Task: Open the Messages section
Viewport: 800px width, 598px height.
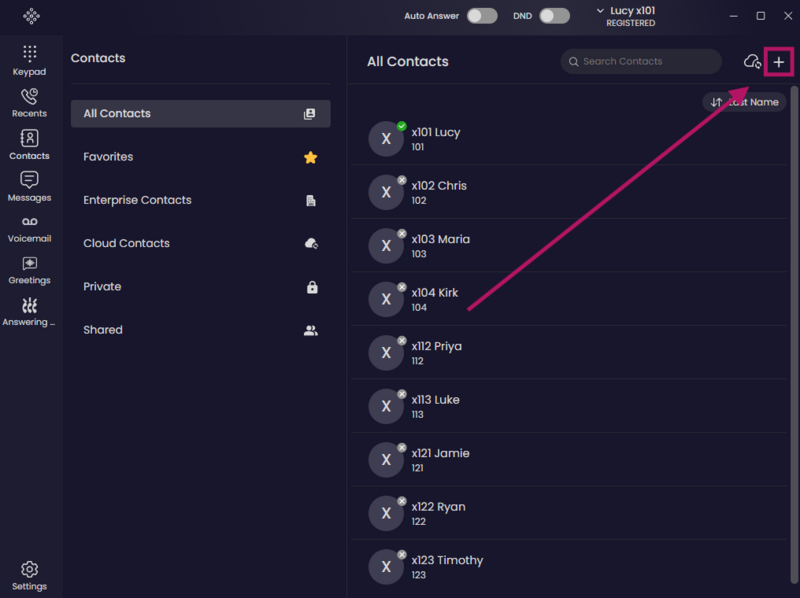Action: [30, 187]
